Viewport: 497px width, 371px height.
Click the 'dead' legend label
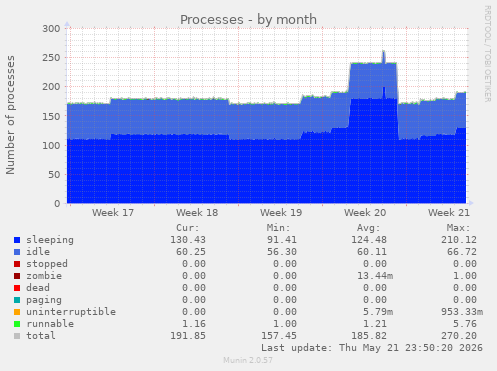tap(38, 288)
